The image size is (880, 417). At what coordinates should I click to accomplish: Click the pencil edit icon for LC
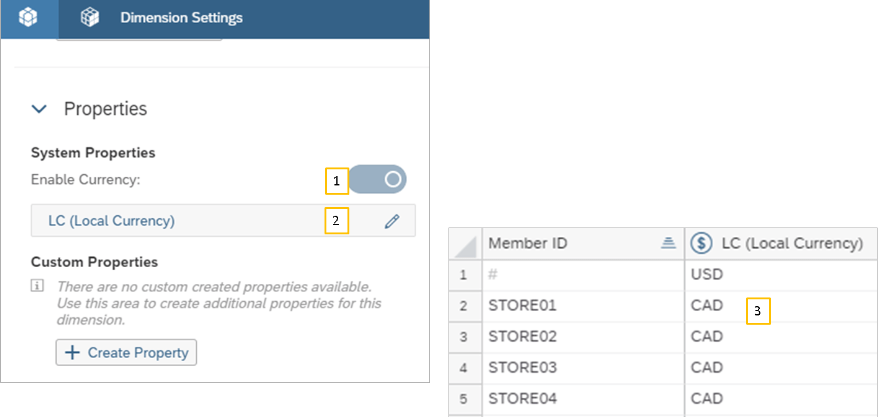coord(391,221)
